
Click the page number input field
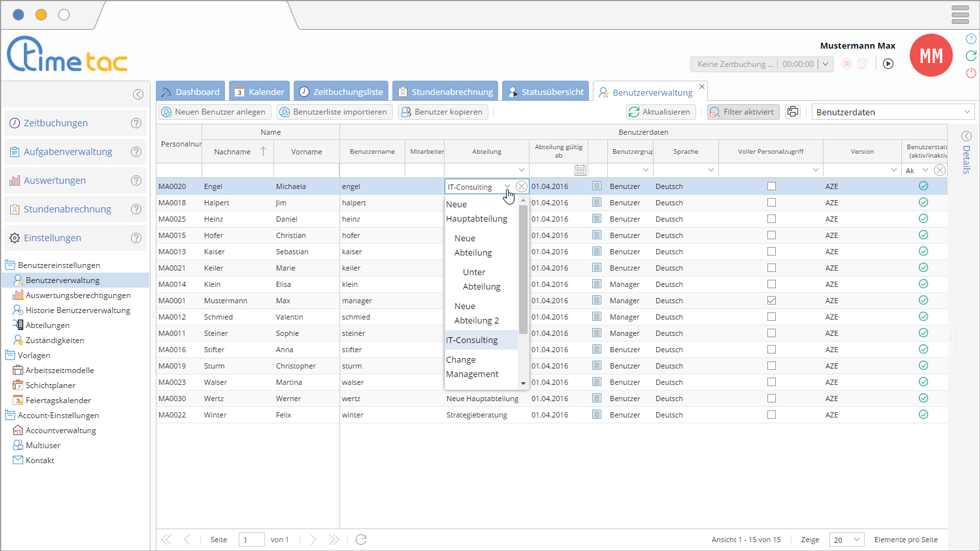[x=251, y=540]
